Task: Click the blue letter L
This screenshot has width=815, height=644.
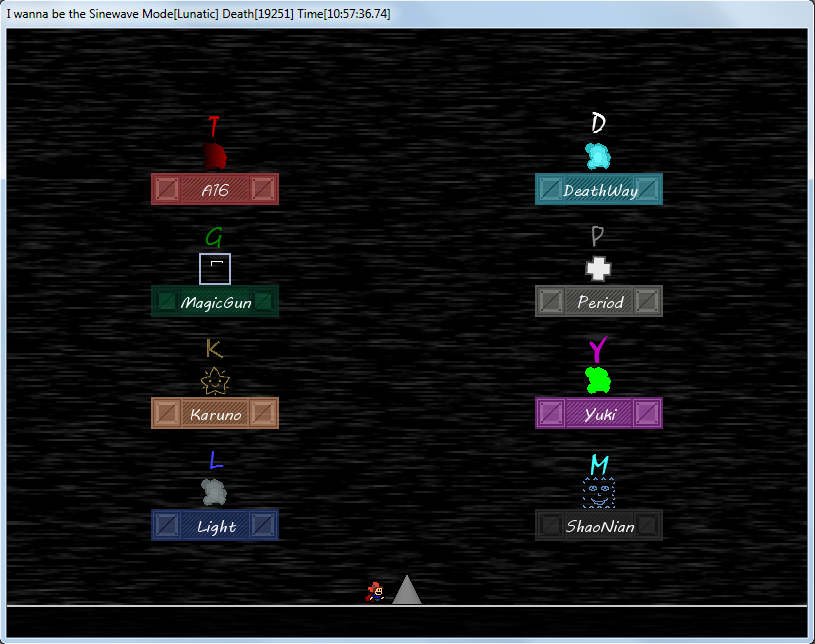Action: pyautogui.click(x=216, y=460)
